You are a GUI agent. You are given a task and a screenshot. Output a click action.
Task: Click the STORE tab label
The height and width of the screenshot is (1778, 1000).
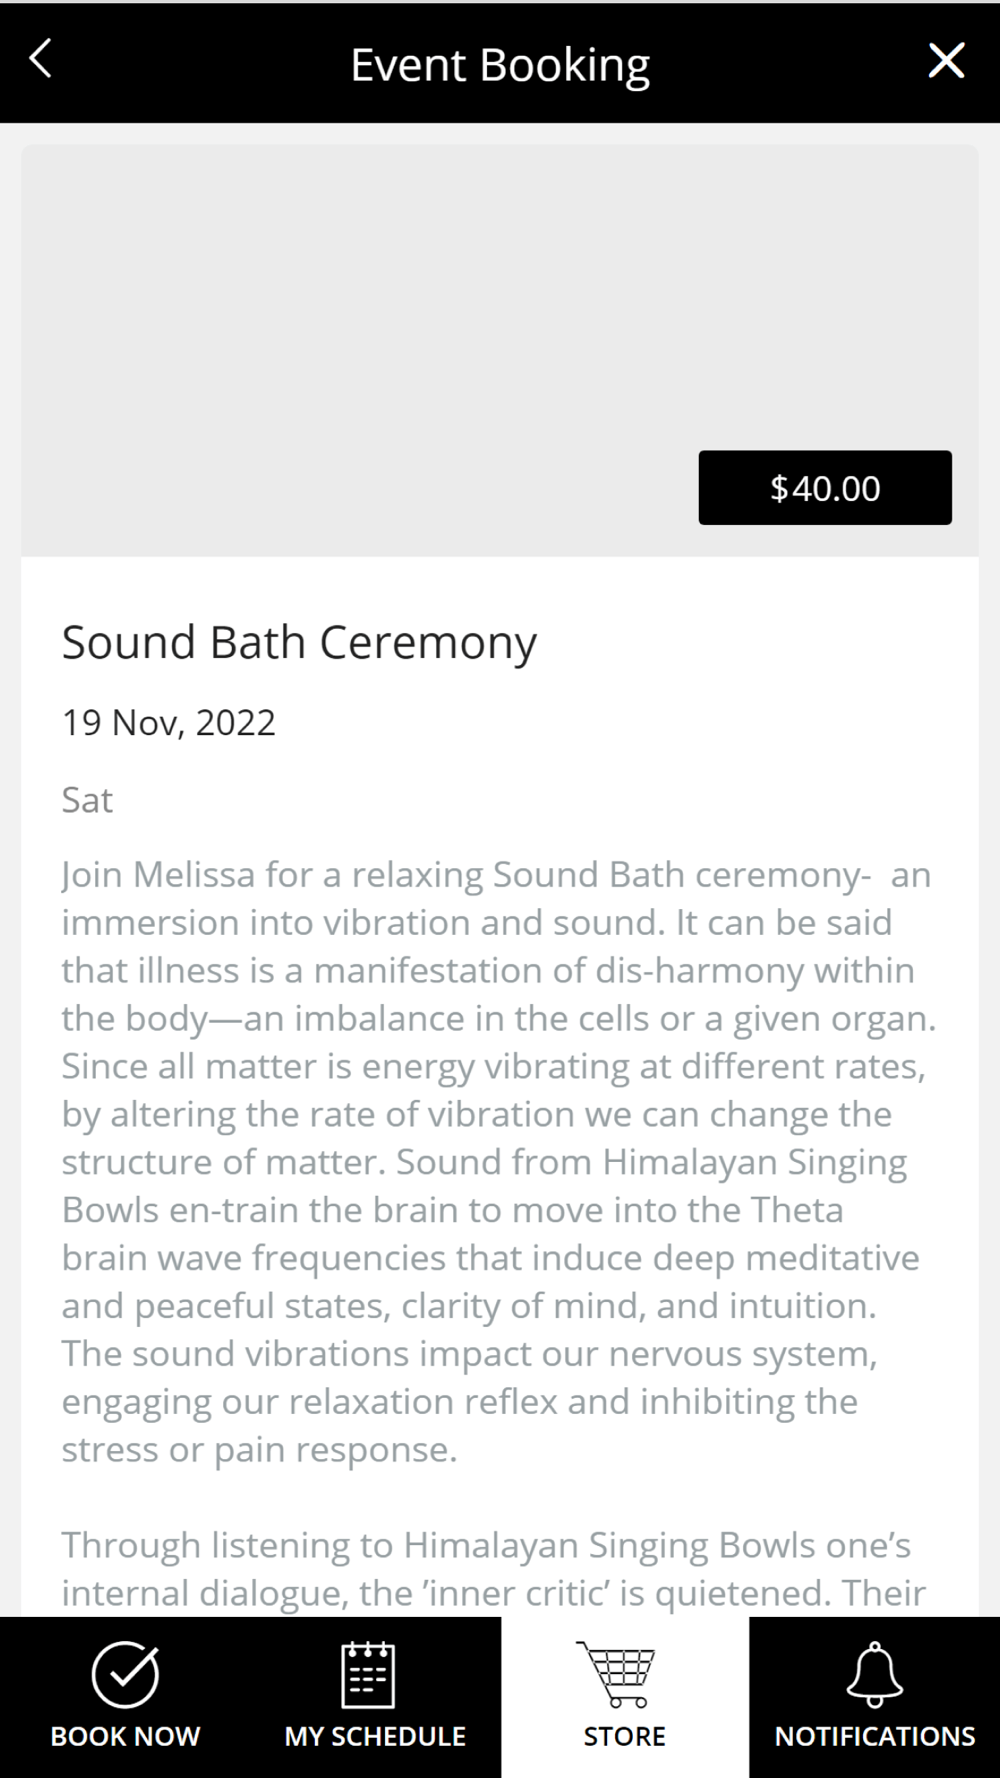(x=625, y=1737)
